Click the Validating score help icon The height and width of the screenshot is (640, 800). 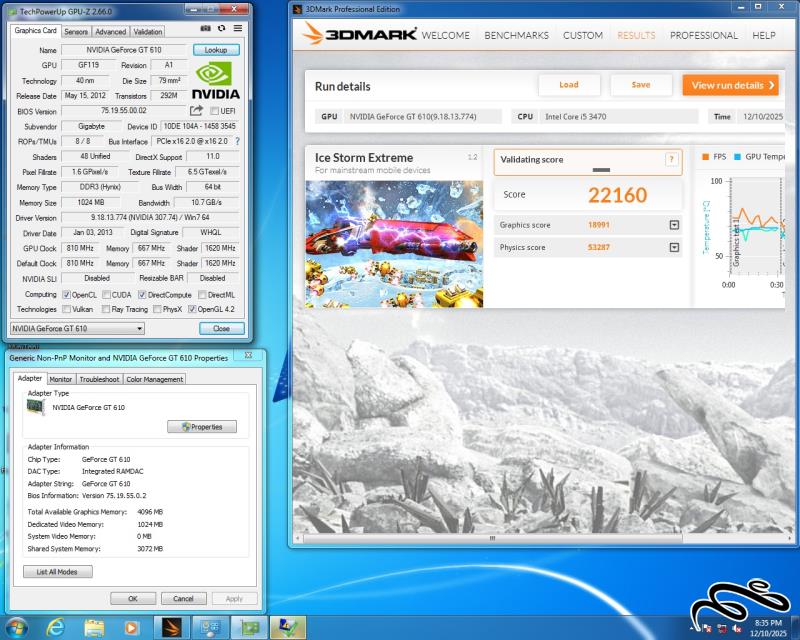coord(671,160)
